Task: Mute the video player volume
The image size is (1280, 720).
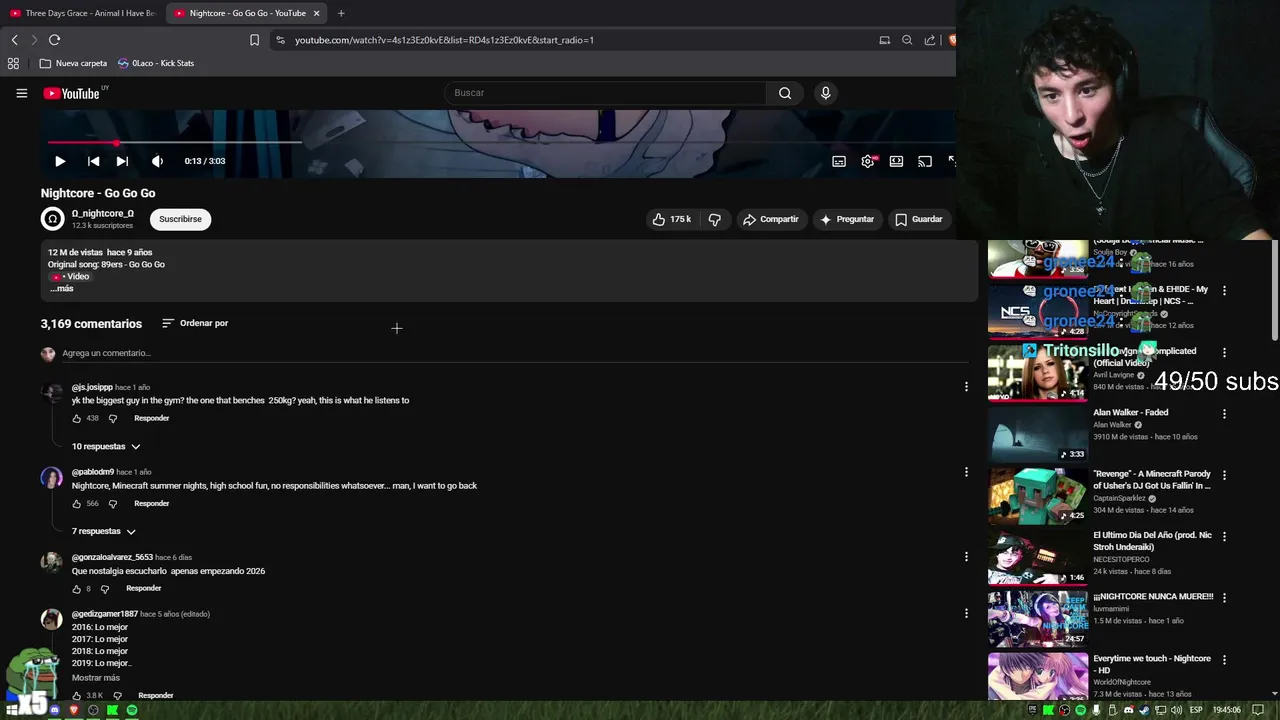Action: (x=157, y=161)
